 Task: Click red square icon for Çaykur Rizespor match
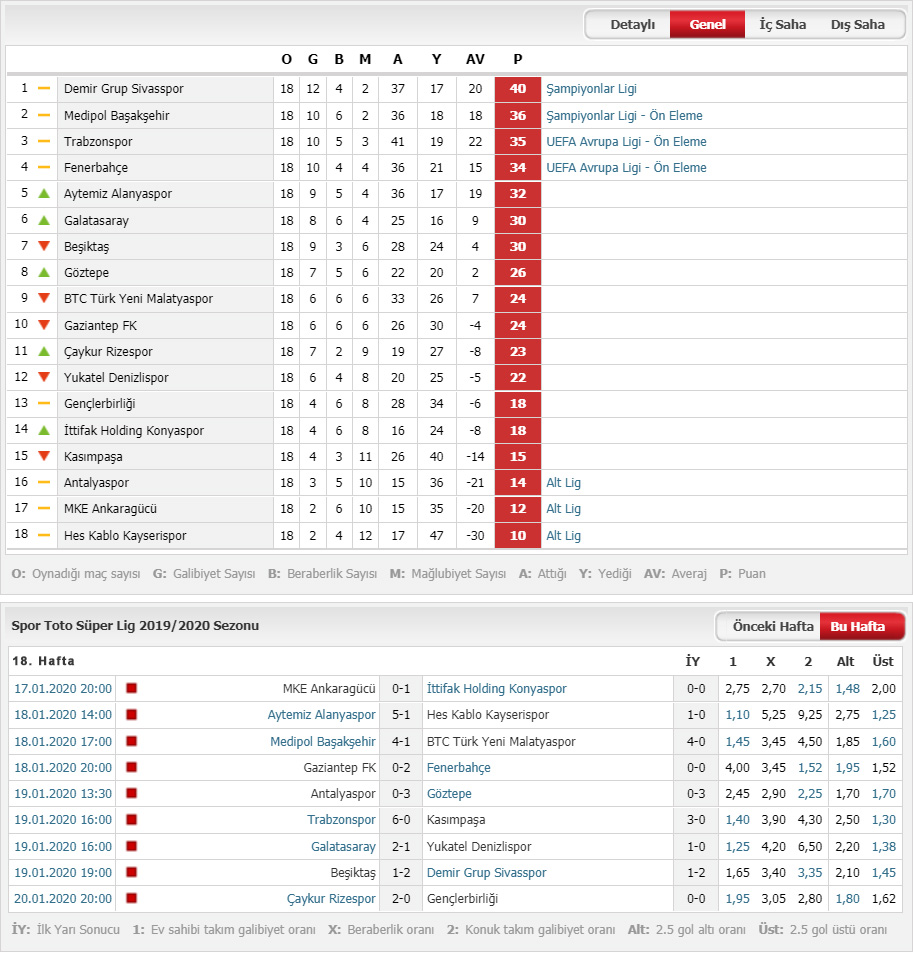pyautogui.click(x=131, y=898)
